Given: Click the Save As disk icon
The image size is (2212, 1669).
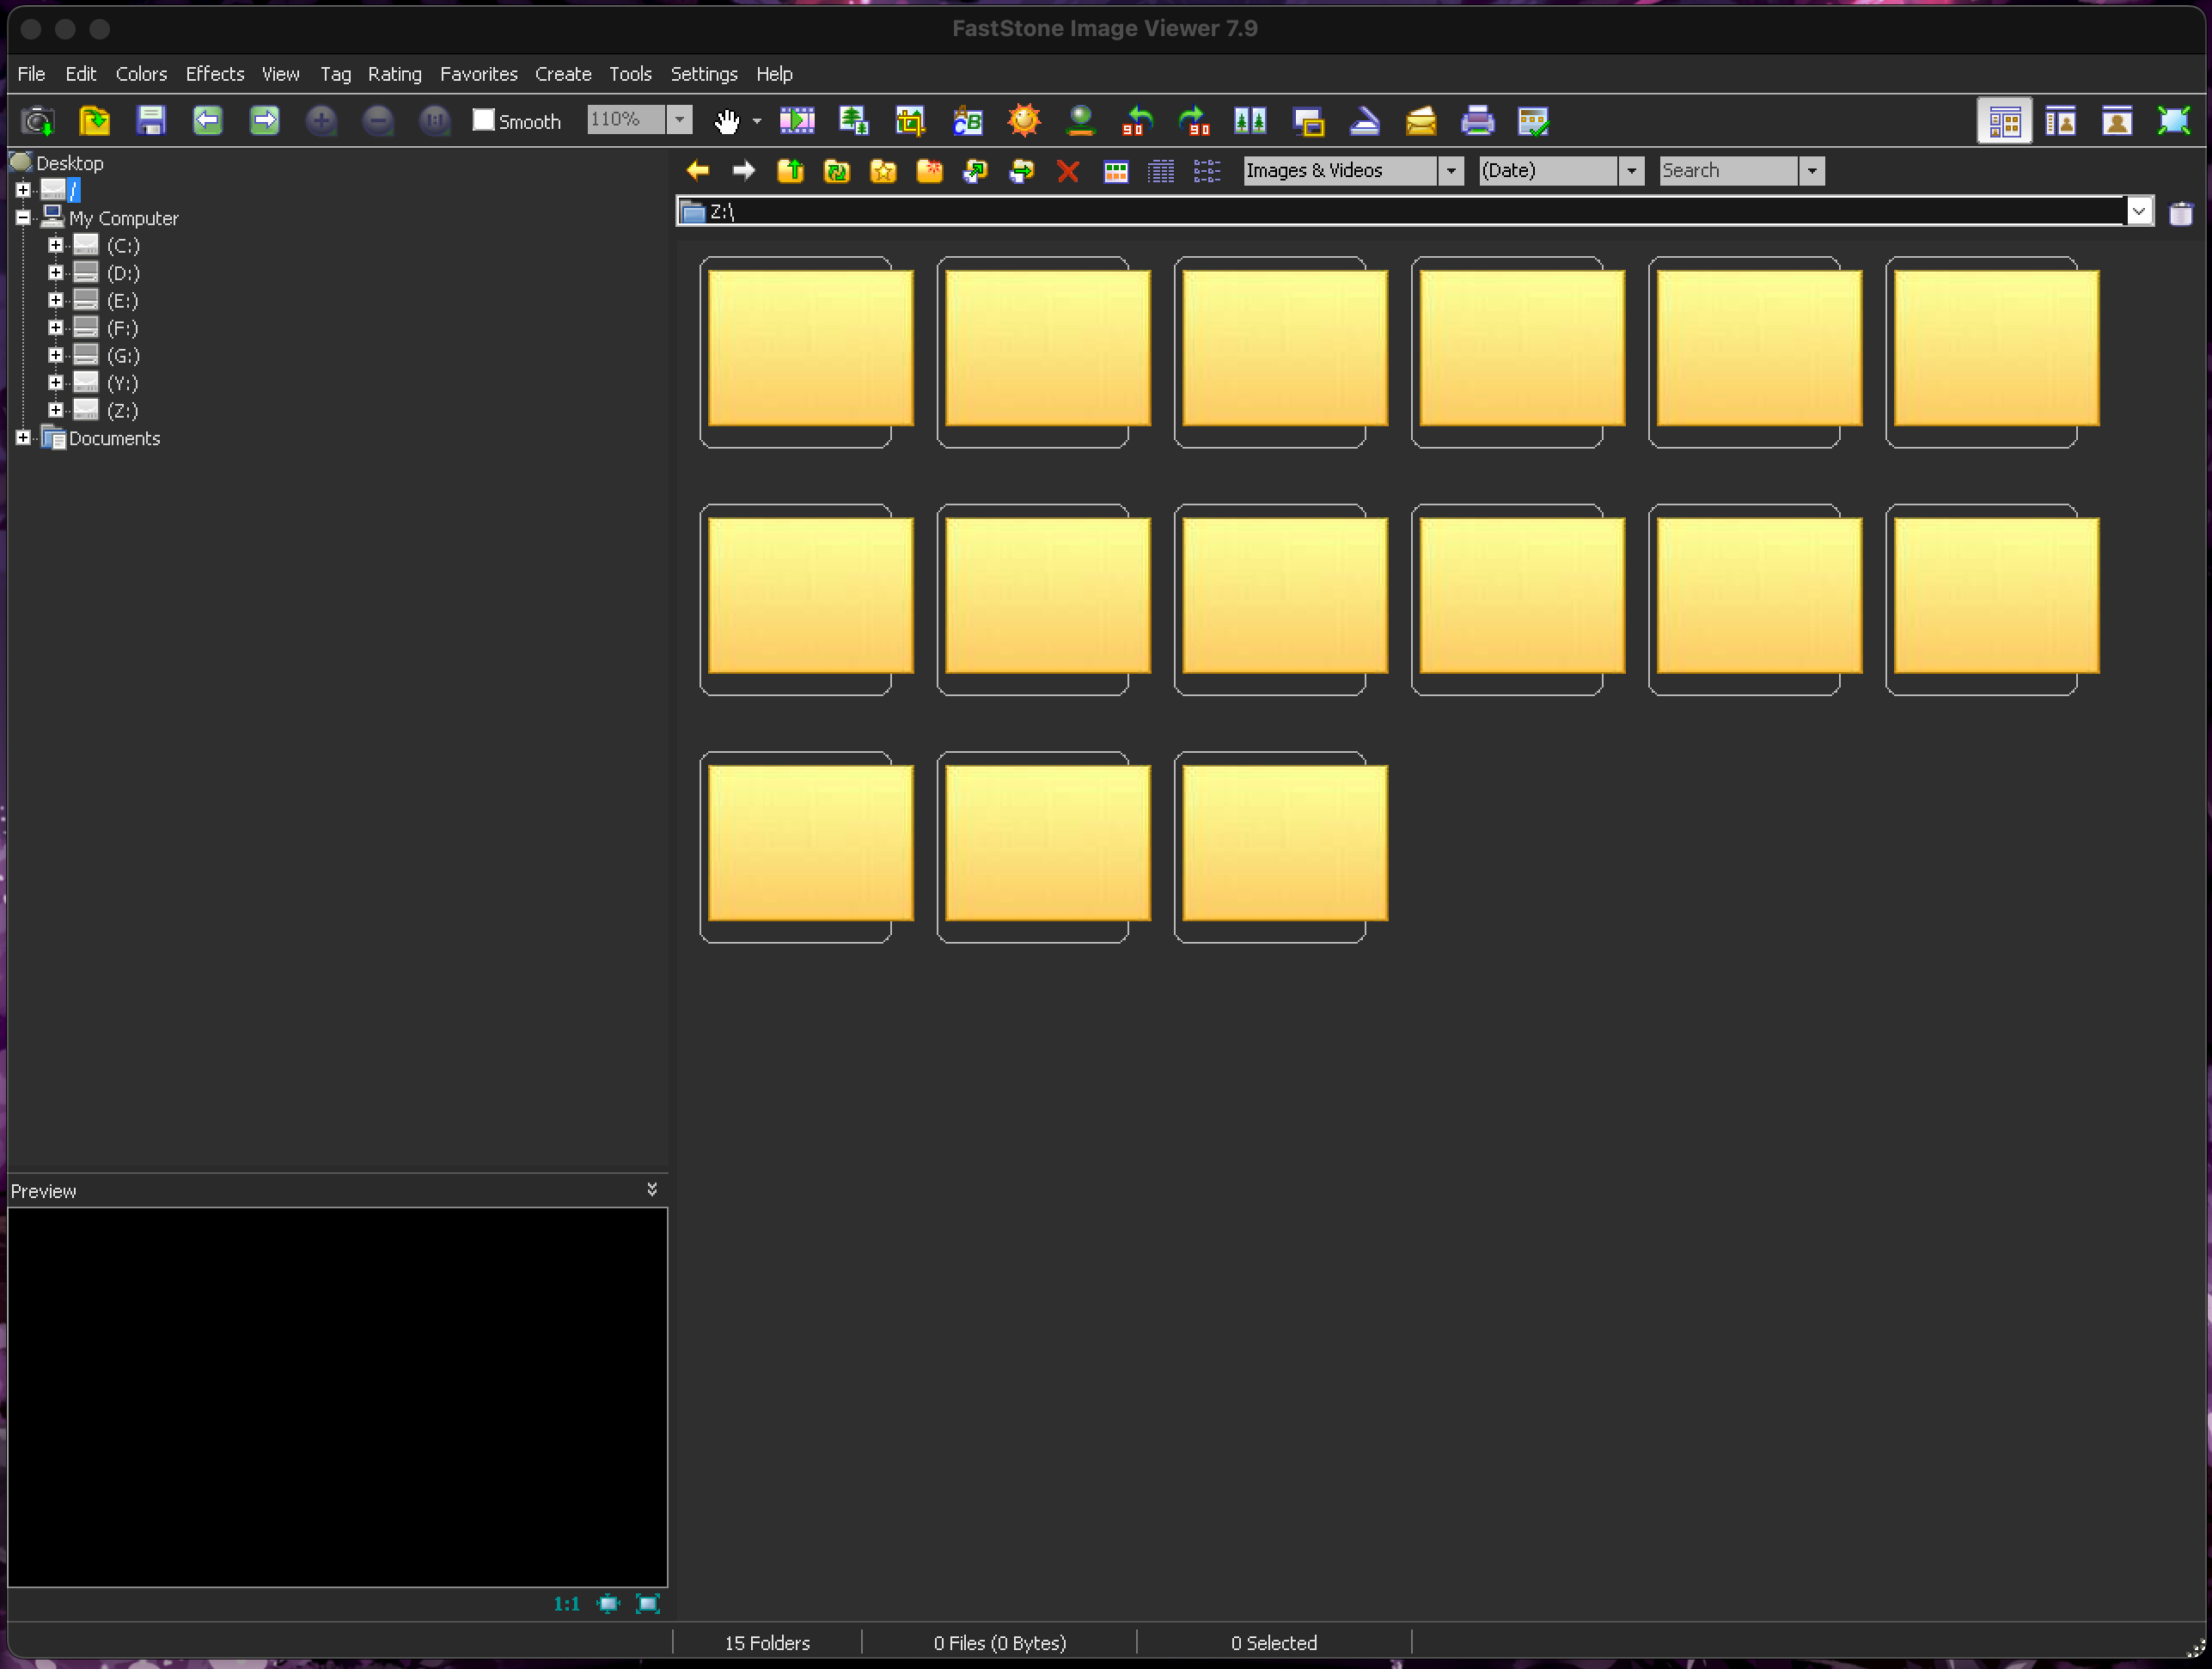Looking at the screenshot, I should (151, 121).
